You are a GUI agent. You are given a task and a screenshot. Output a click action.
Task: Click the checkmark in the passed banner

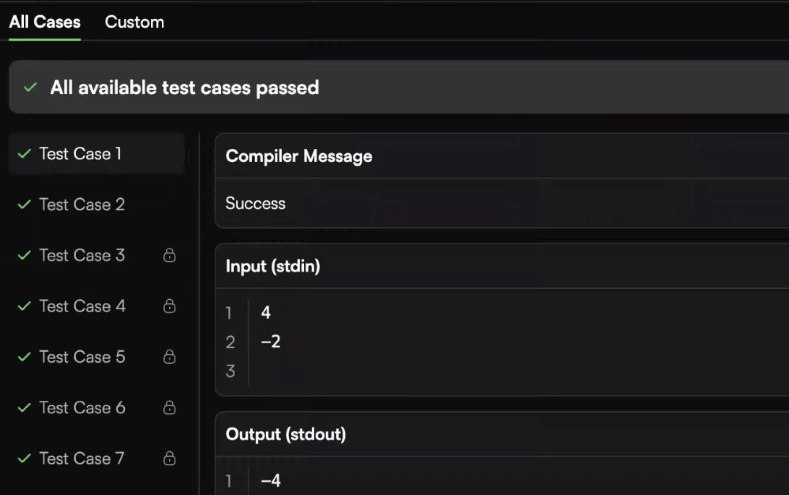click(30, 88)
